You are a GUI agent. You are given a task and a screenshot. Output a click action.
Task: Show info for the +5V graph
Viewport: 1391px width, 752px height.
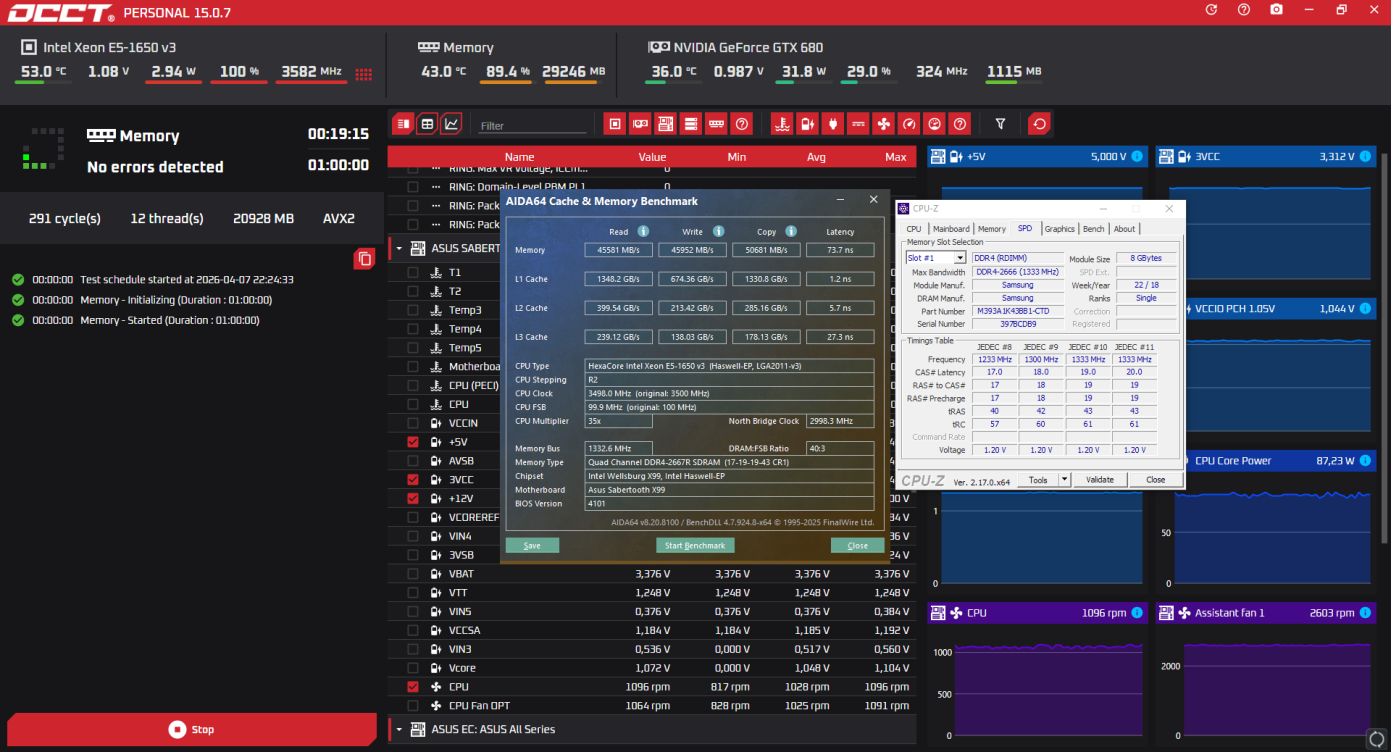click(x=1138, y=157)
